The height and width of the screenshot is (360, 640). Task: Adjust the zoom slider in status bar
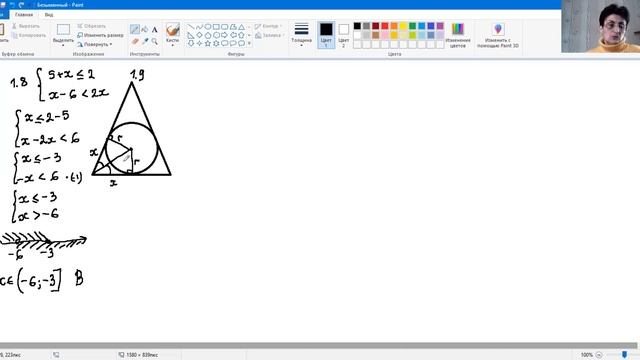[624, 355]
